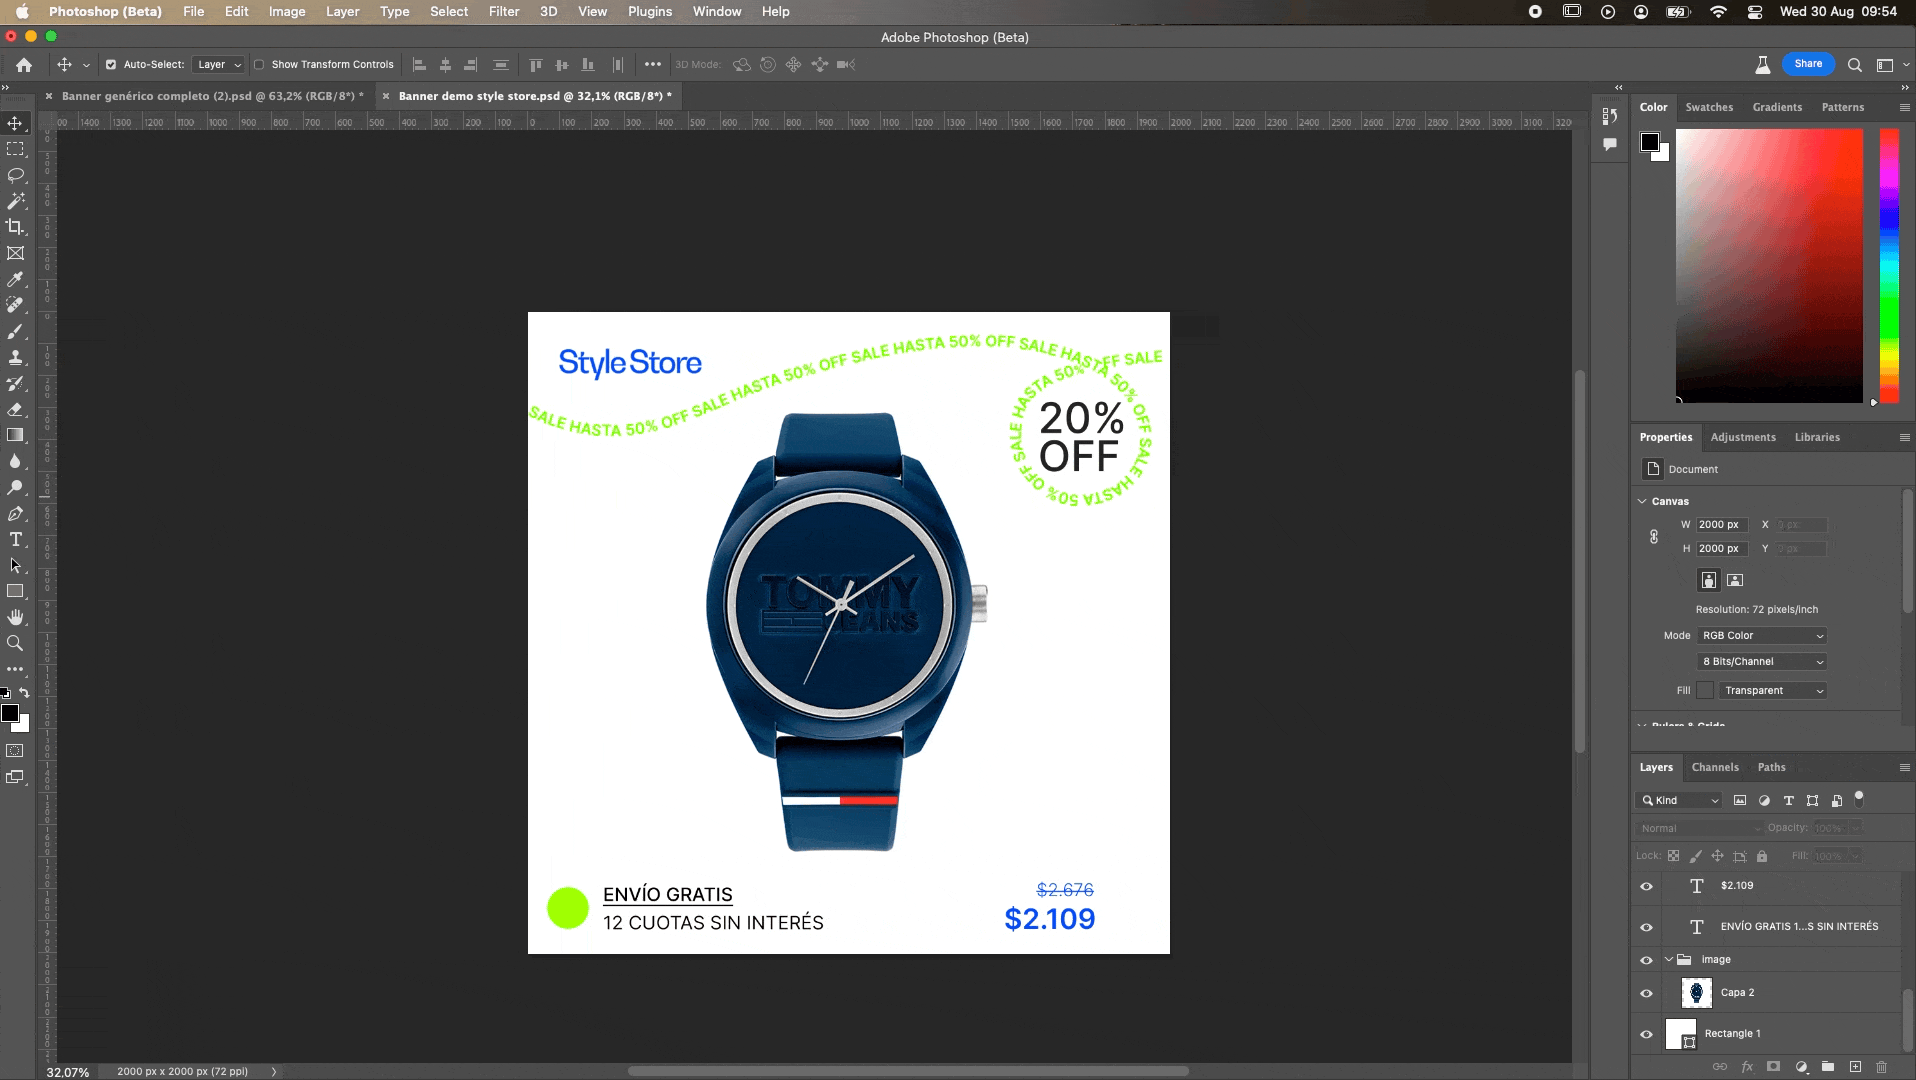
Task: Collapse the Image layer group
Action: tap(1669, 960)
